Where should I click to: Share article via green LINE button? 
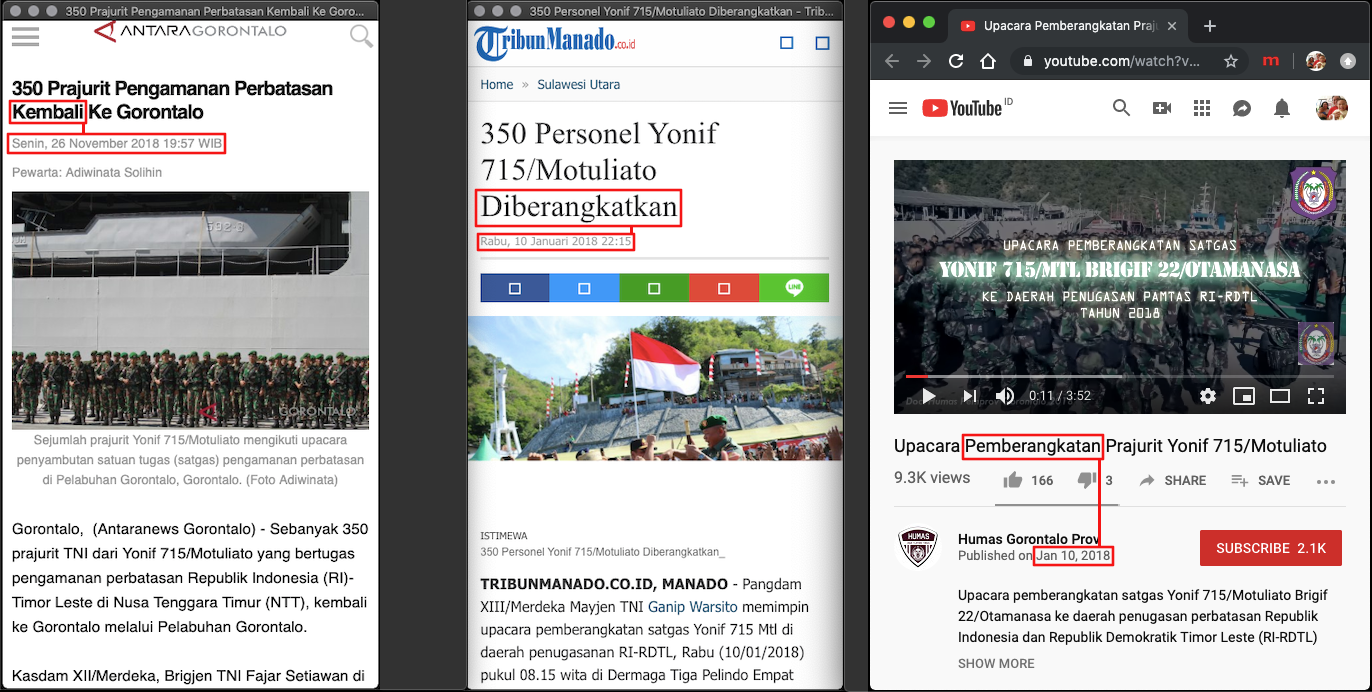(794, 288)
